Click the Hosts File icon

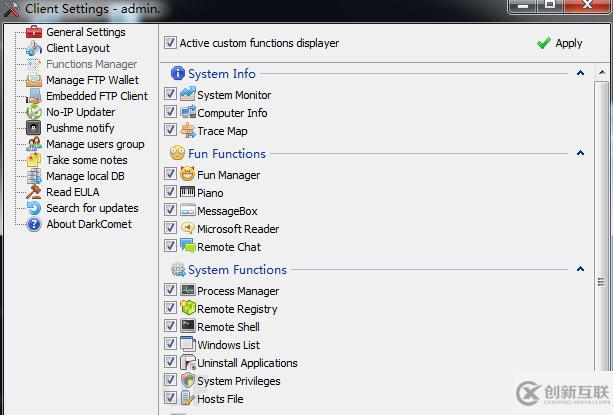[188, 398]
